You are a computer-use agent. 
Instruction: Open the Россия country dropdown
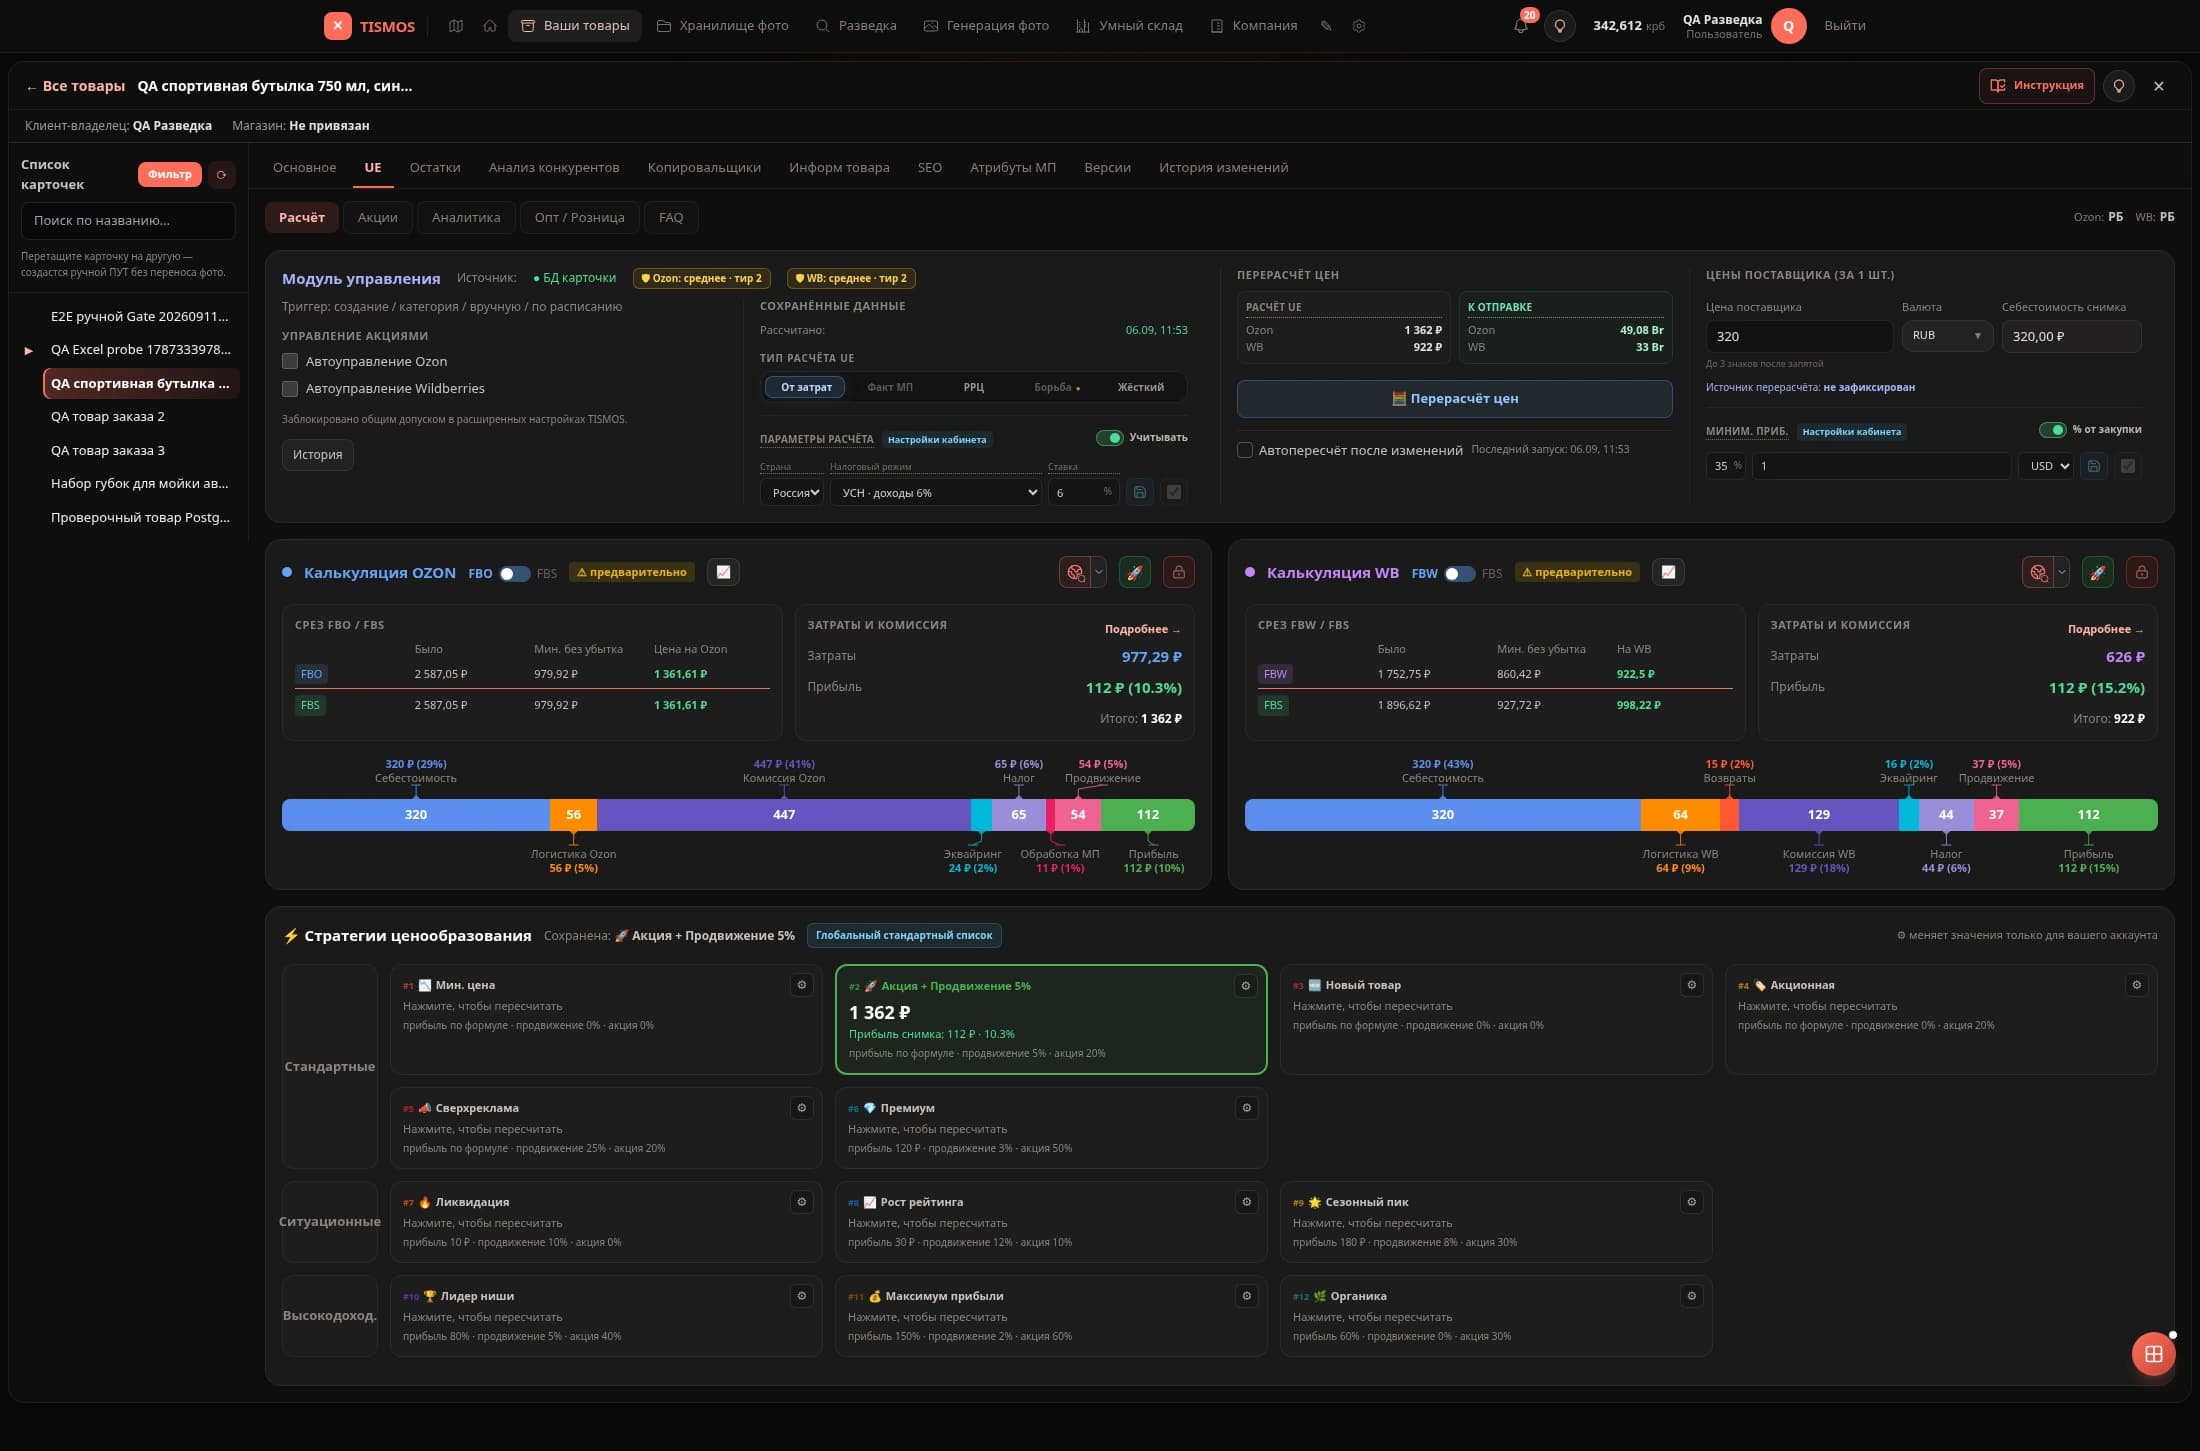click(x=792, y=492)
